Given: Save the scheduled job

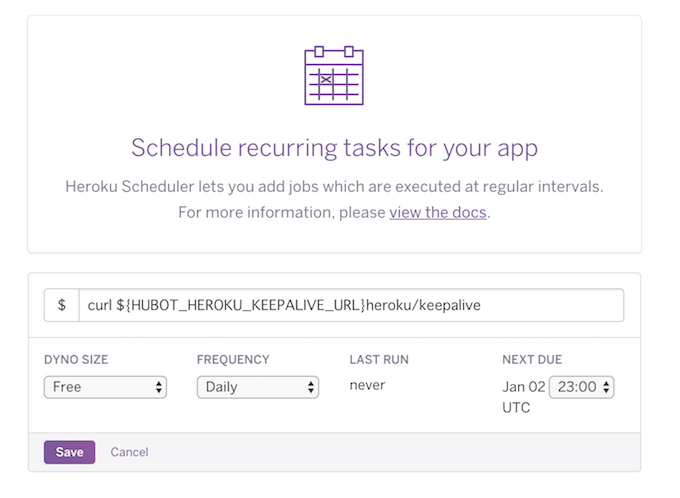Looking at the screenshot, I should [x=69, y=452].
